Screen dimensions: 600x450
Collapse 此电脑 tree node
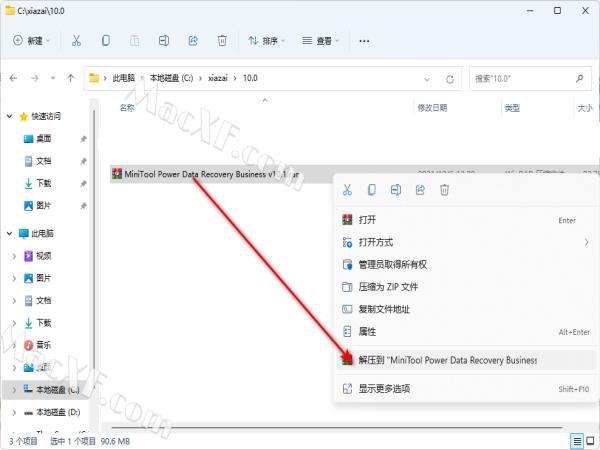tap(10, 233)
